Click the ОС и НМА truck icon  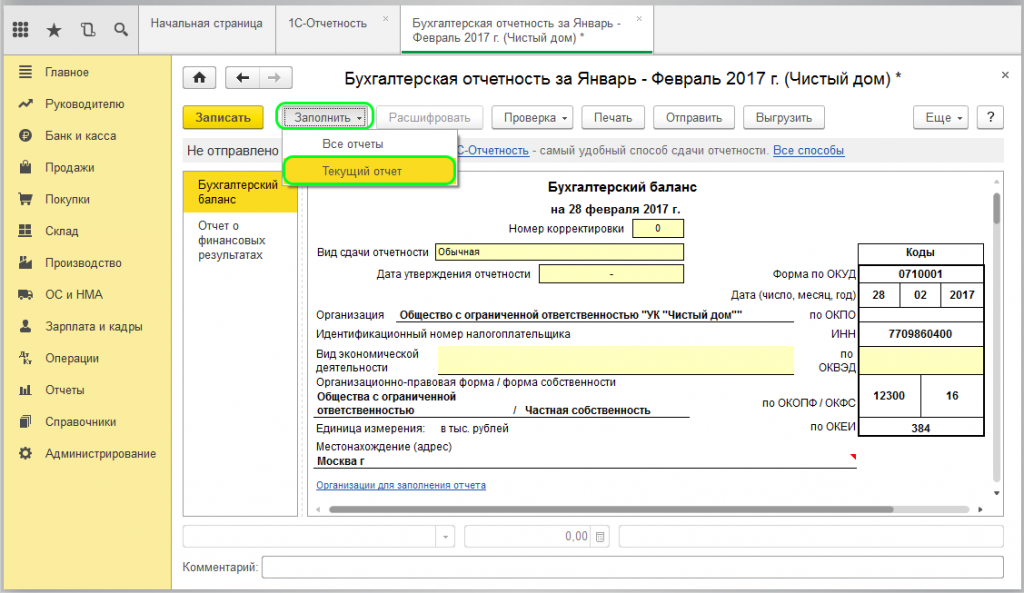[x=25, y=295]
